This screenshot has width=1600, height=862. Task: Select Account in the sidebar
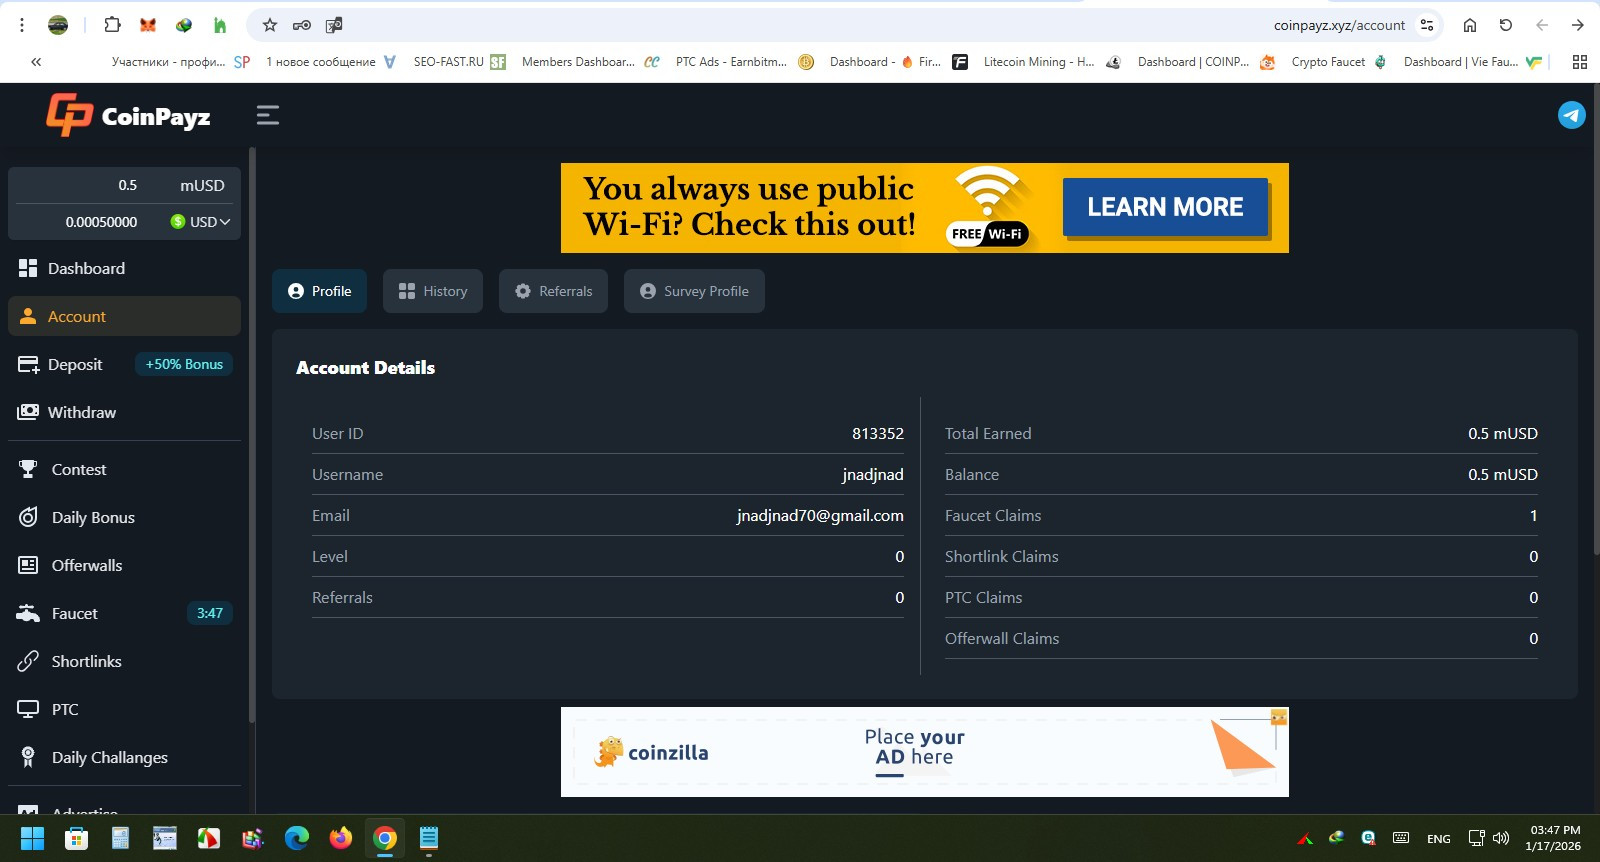click(124, 316)
